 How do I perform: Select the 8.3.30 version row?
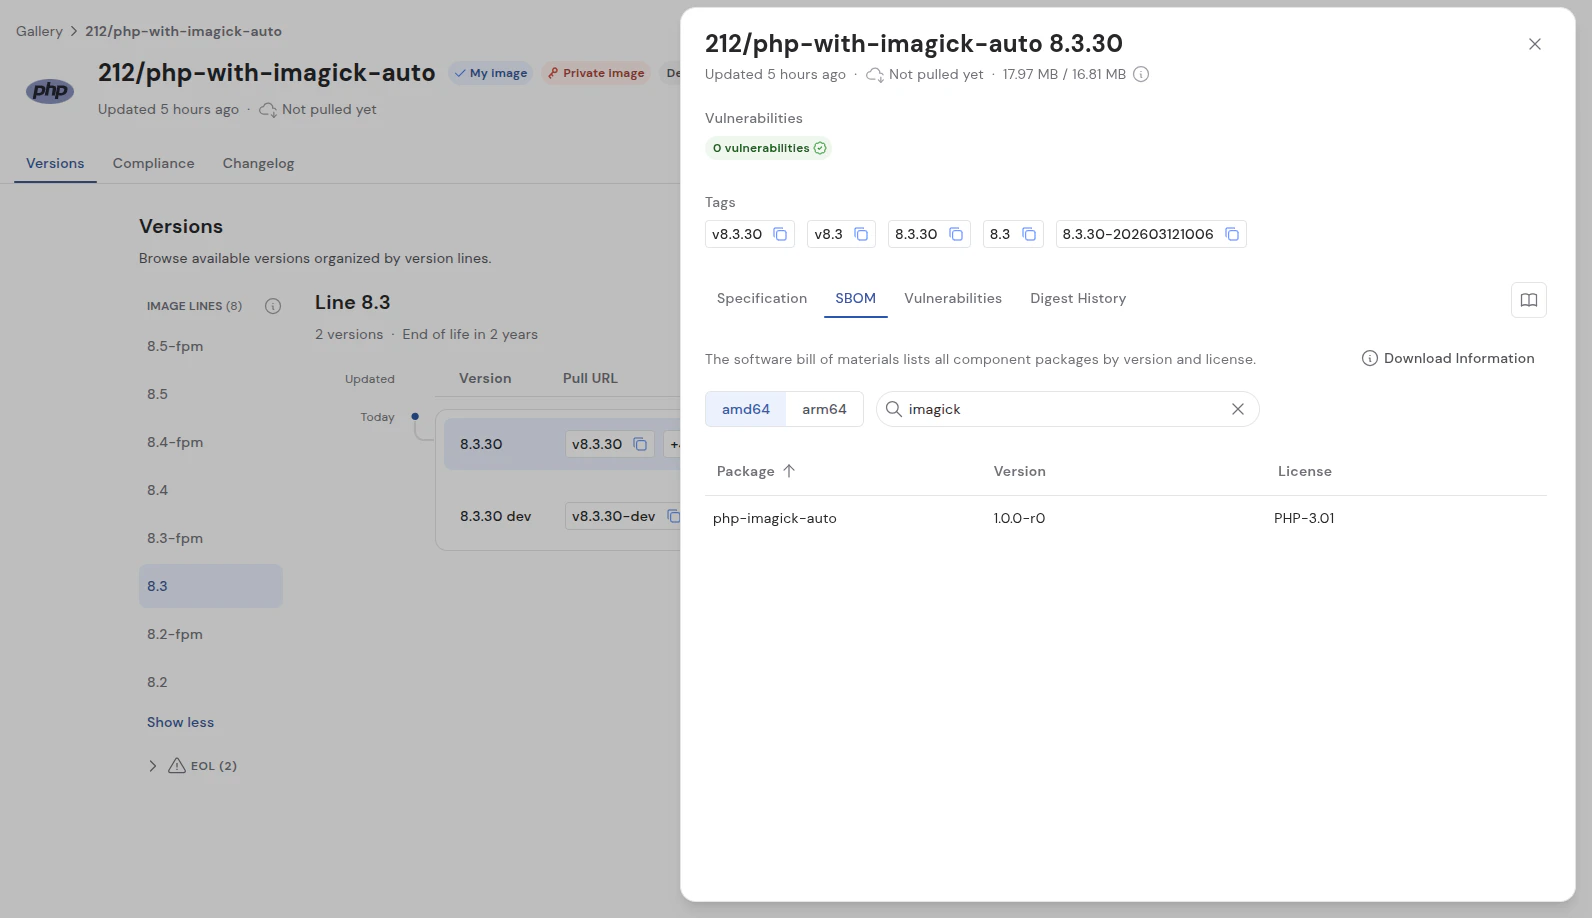[x=562, y=444]
